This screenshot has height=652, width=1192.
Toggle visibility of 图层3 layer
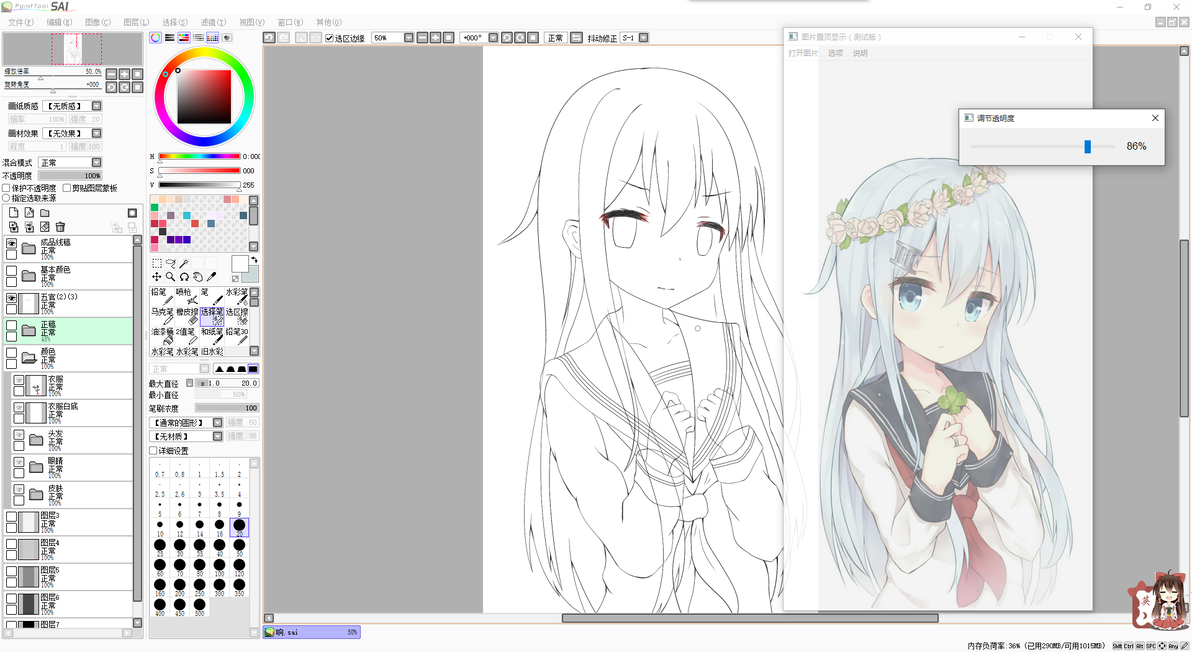pos(11,517)
